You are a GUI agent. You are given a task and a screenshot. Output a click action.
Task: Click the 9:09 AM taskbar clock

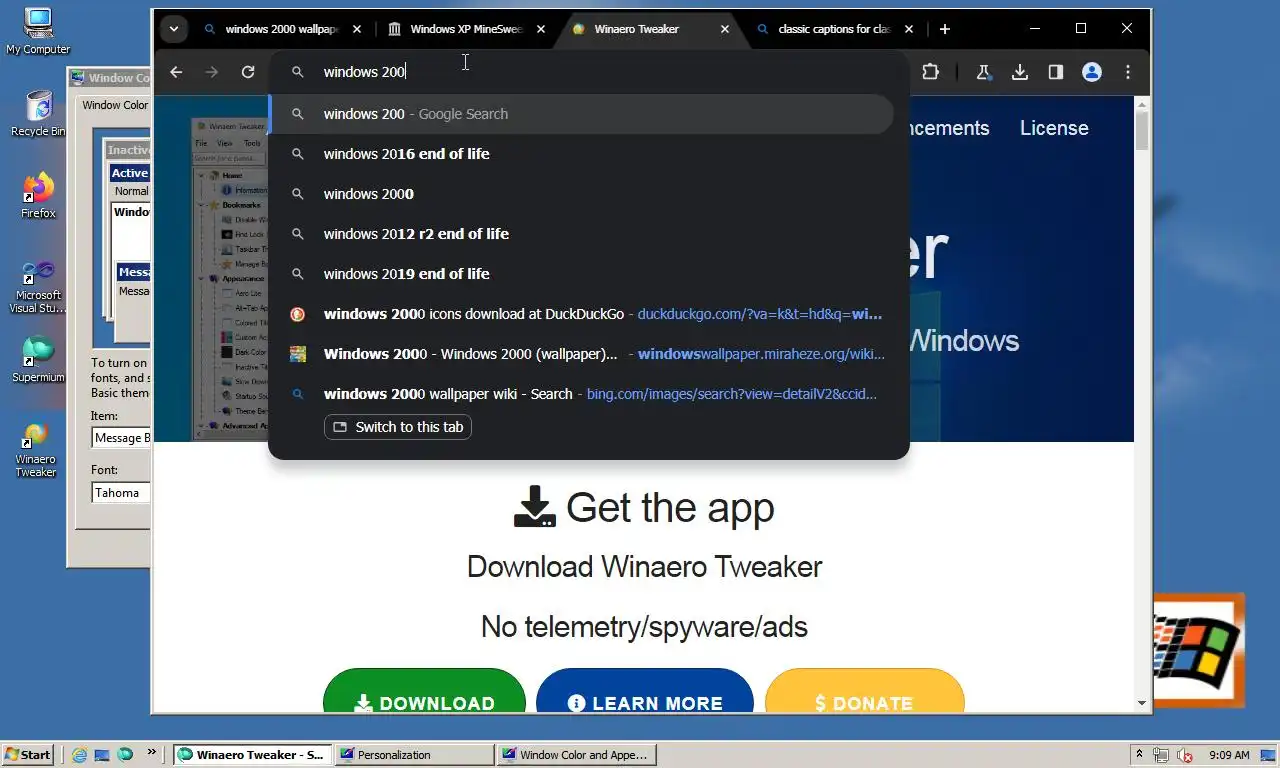(x=1229, y=755)
